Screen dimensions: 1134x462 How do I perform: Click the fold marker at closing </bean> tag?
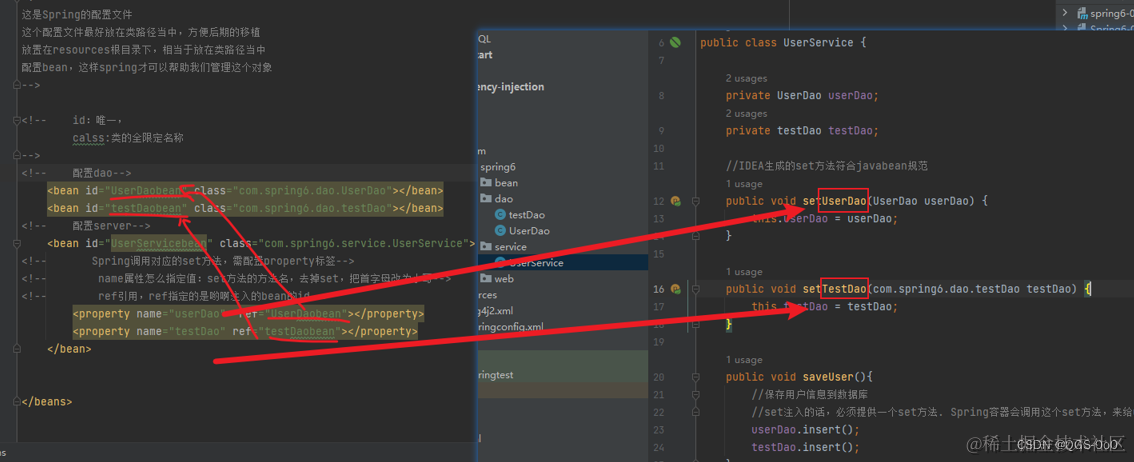pos(16,348)
